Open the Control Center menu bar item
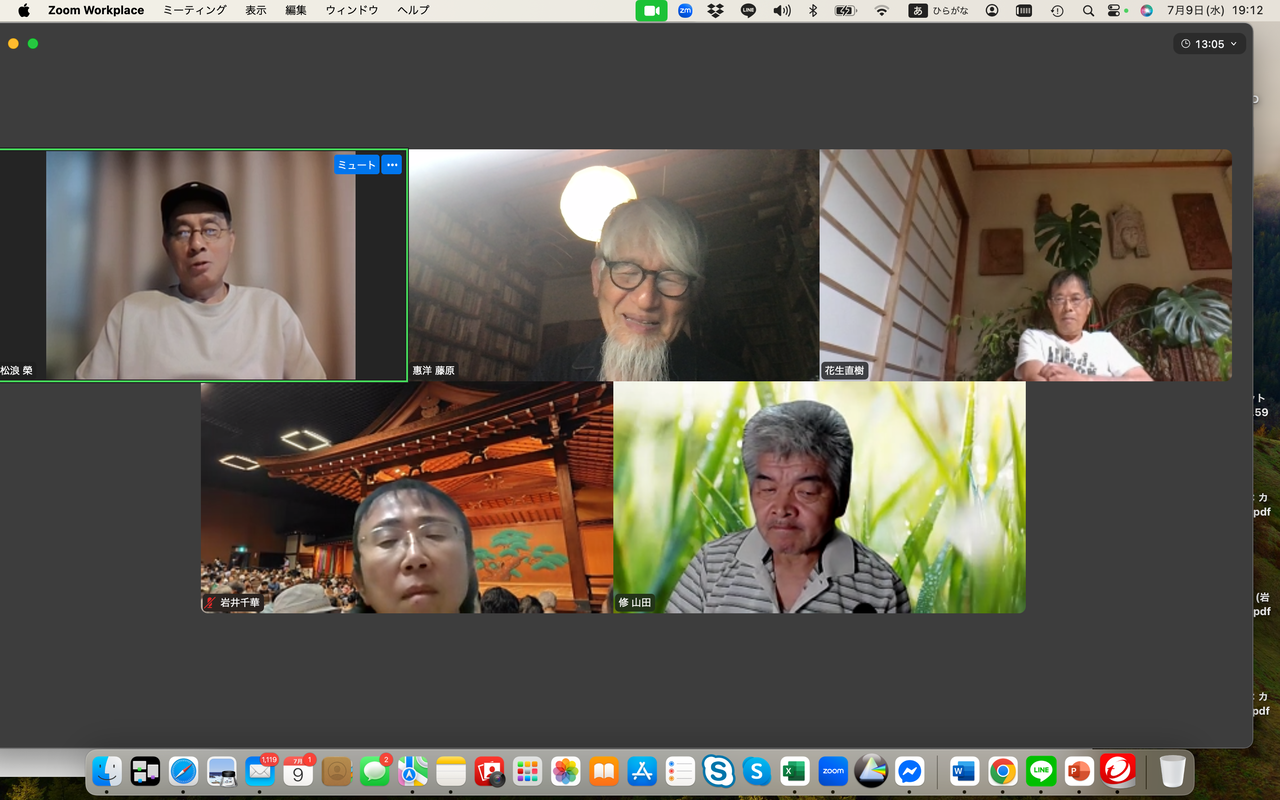This screenshot has height=800, width=1280. (x=1117, y=10)
